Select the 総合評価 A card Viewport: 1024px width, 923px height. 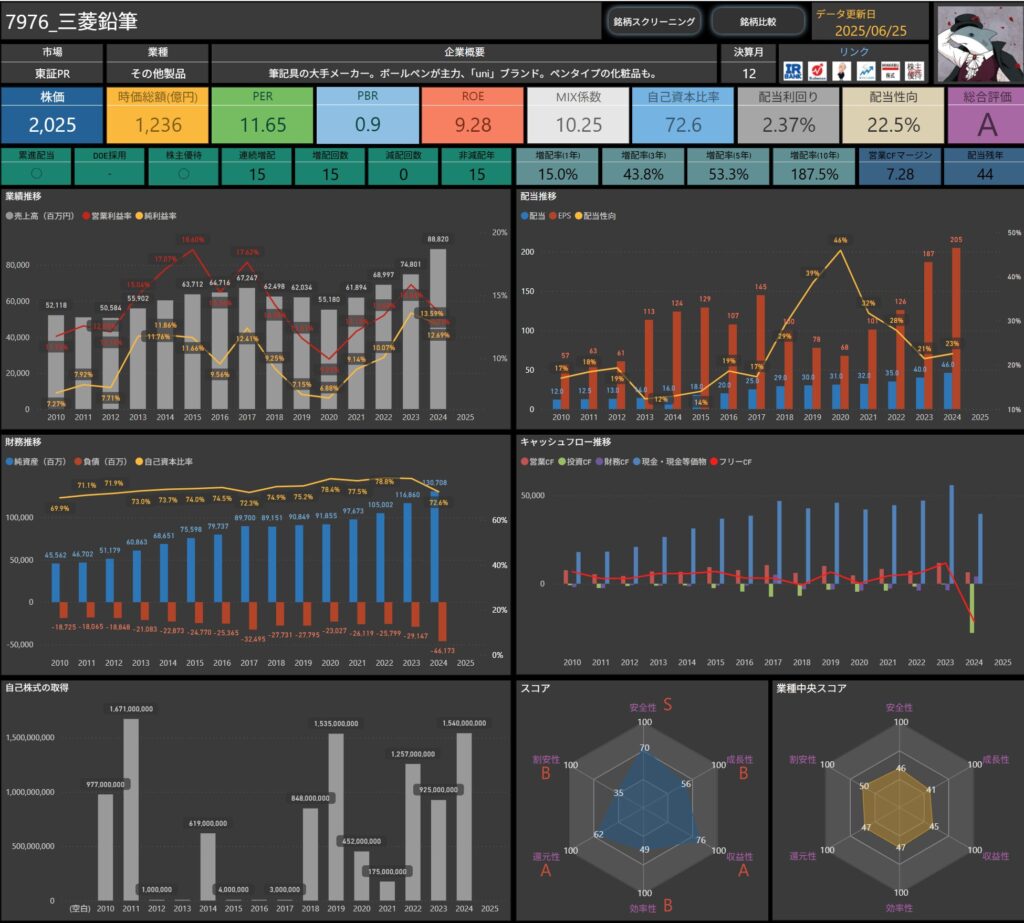(985, 115)
